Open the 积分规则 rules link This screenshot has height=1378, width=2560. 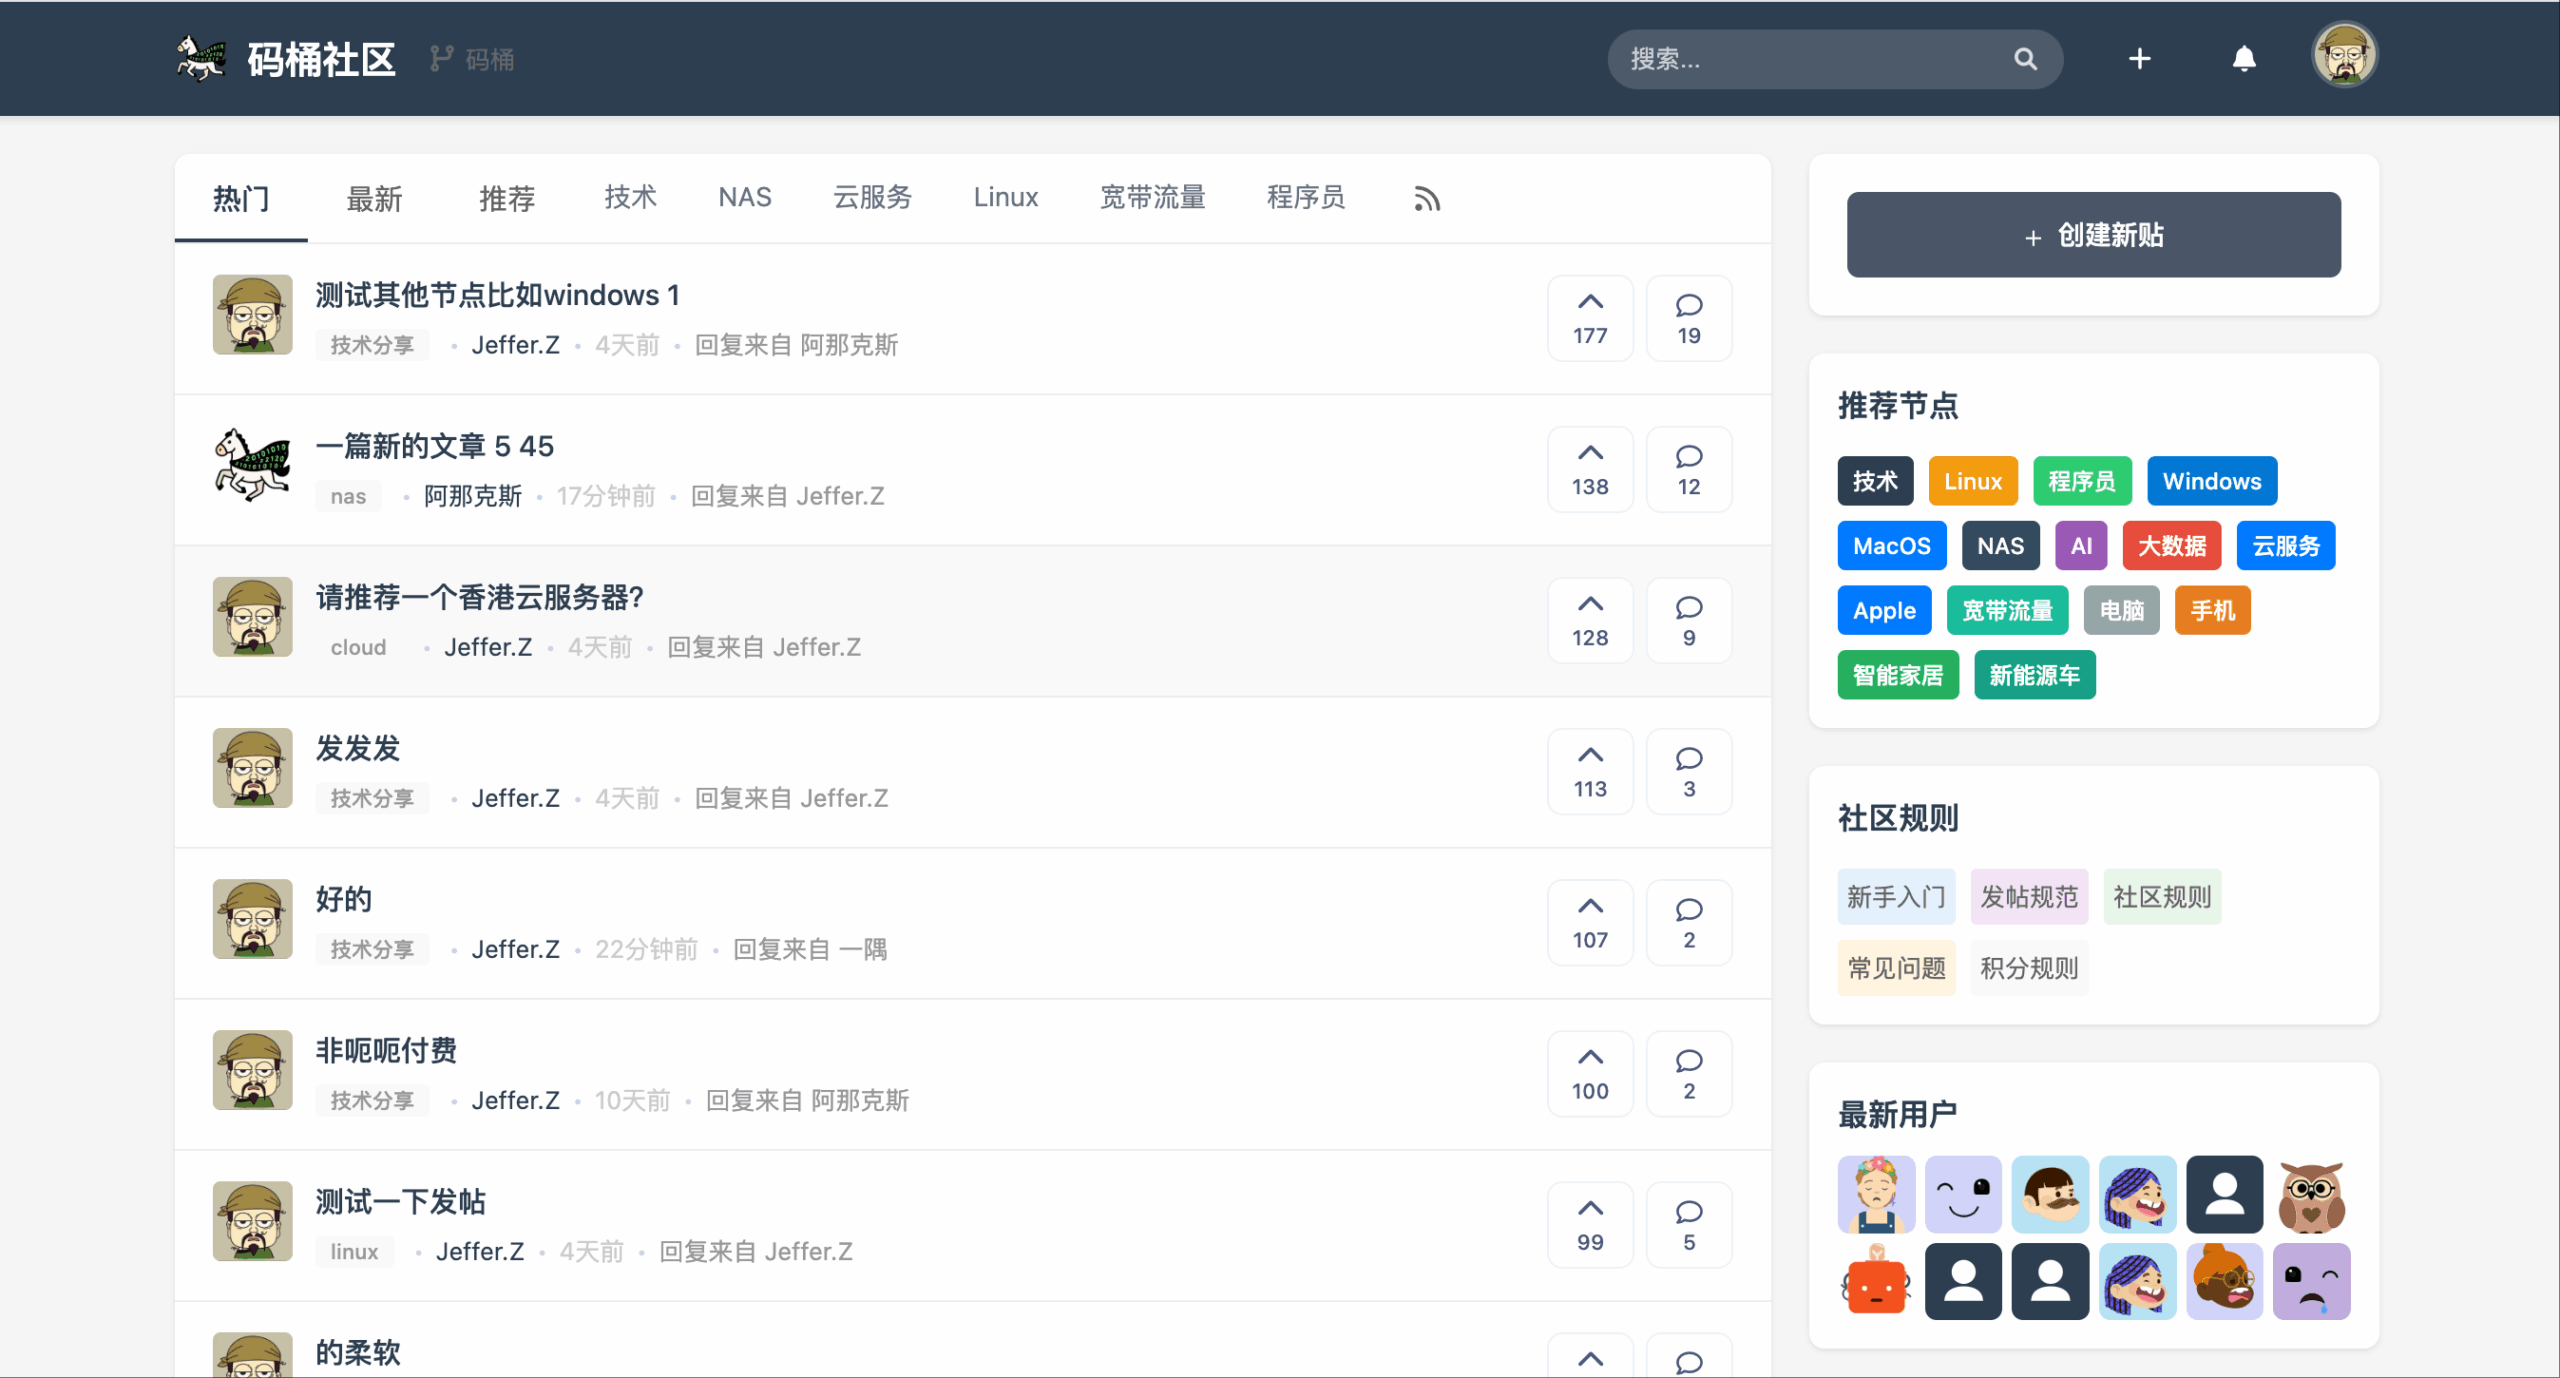click(2029, 968)
